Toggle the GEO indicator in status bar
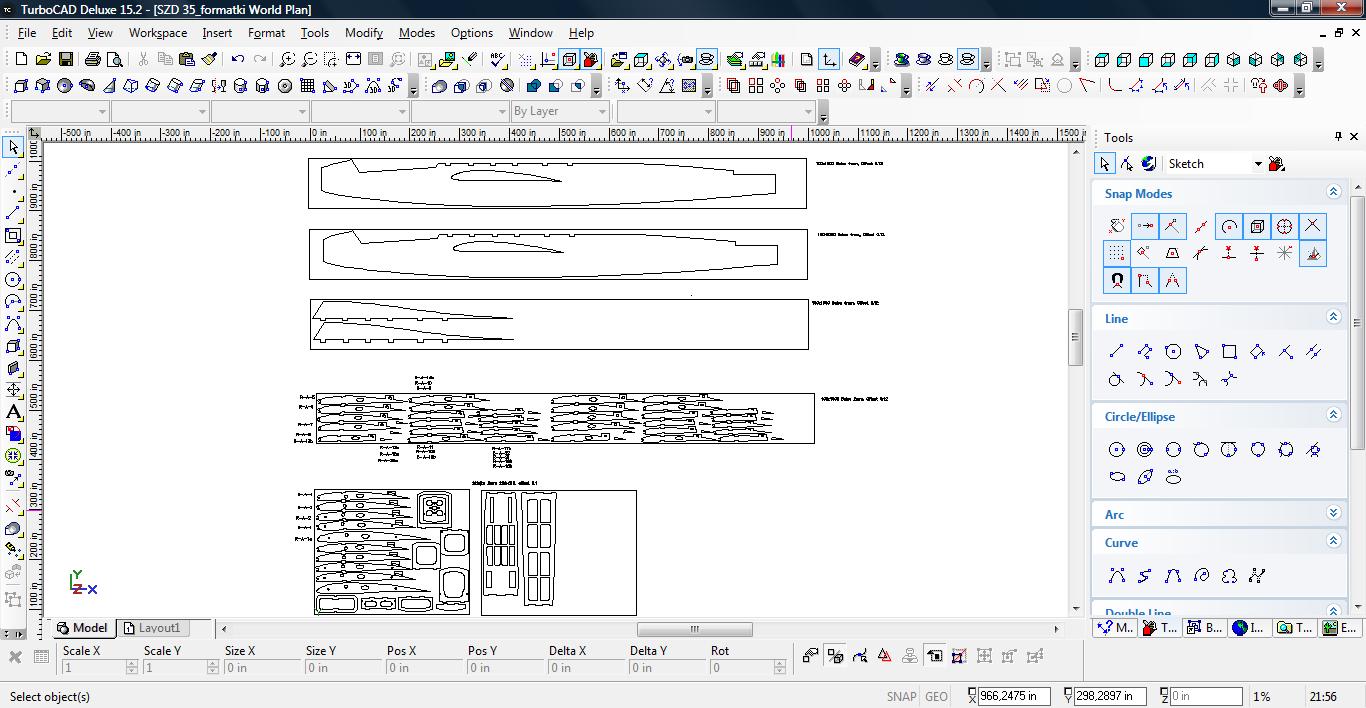 point(936,696)
